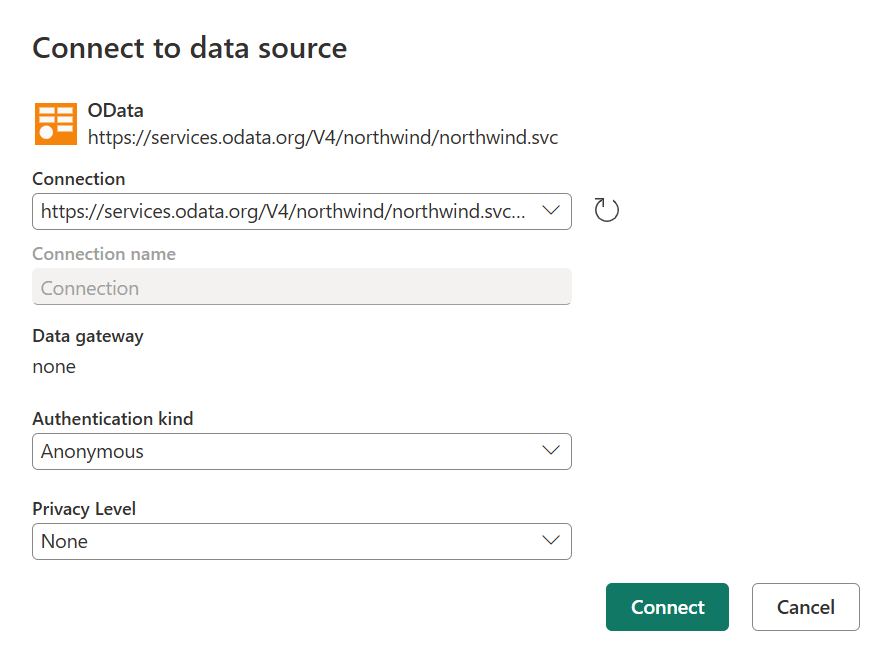Click the service URL under the OData title
The image size is (895, 665).
[x=322, y=137]
